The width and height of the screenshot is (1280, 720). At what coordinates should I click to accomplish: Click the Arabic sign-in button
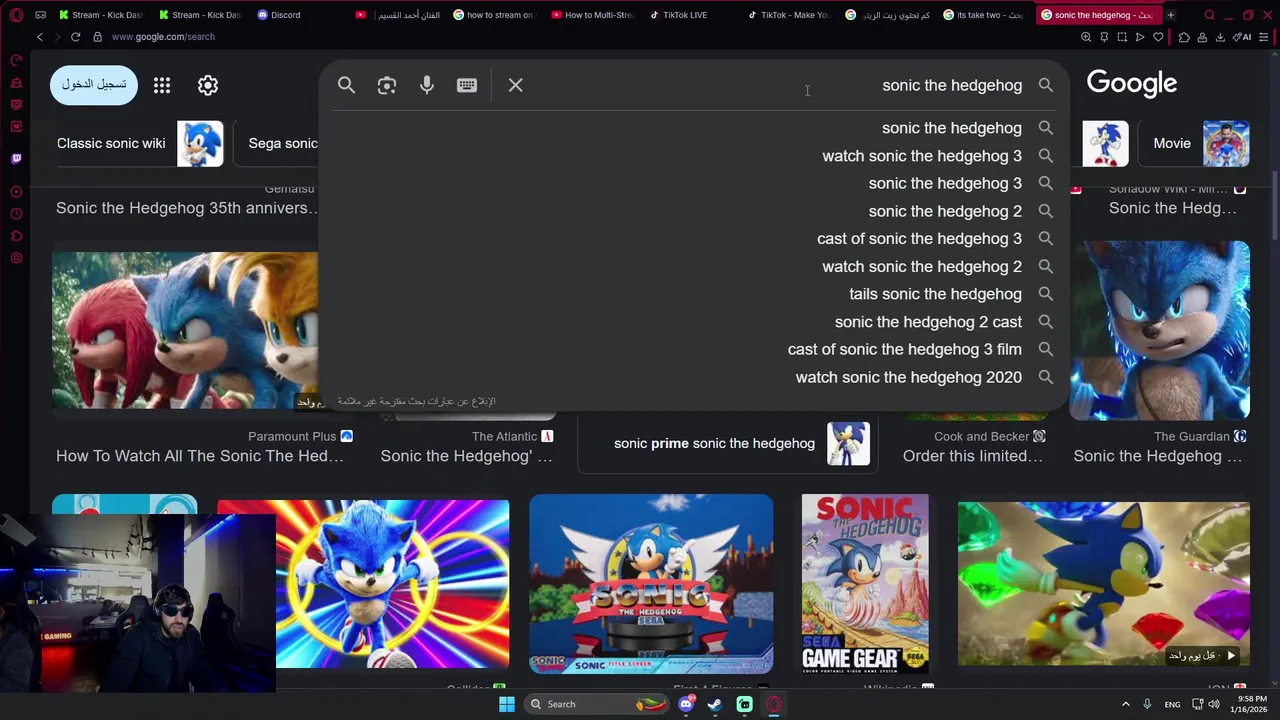tap(94, 85)
